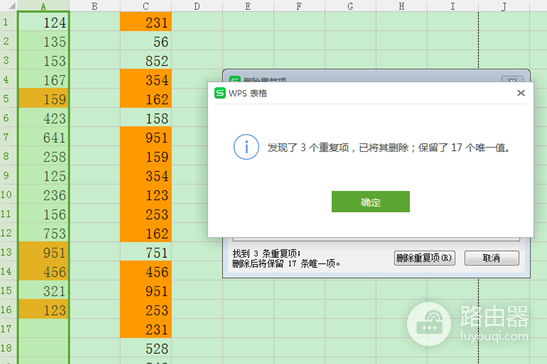Click cell A4 containing 167
This screenshot has width=547, height=364.
(44, 80)
